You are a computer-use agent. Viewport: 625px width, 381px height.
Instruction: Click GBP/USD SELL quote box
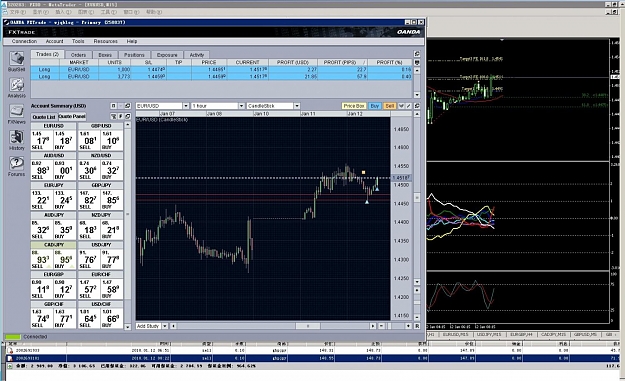click(90, 140)
